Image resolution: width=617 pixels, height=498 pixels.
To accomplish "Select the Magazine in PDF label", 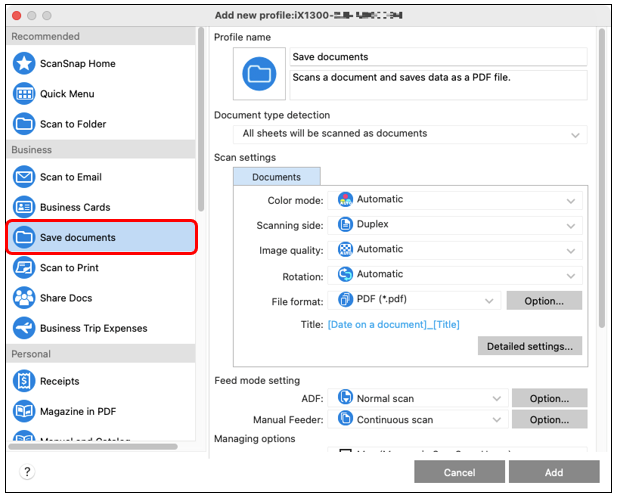I will point(78,411).
